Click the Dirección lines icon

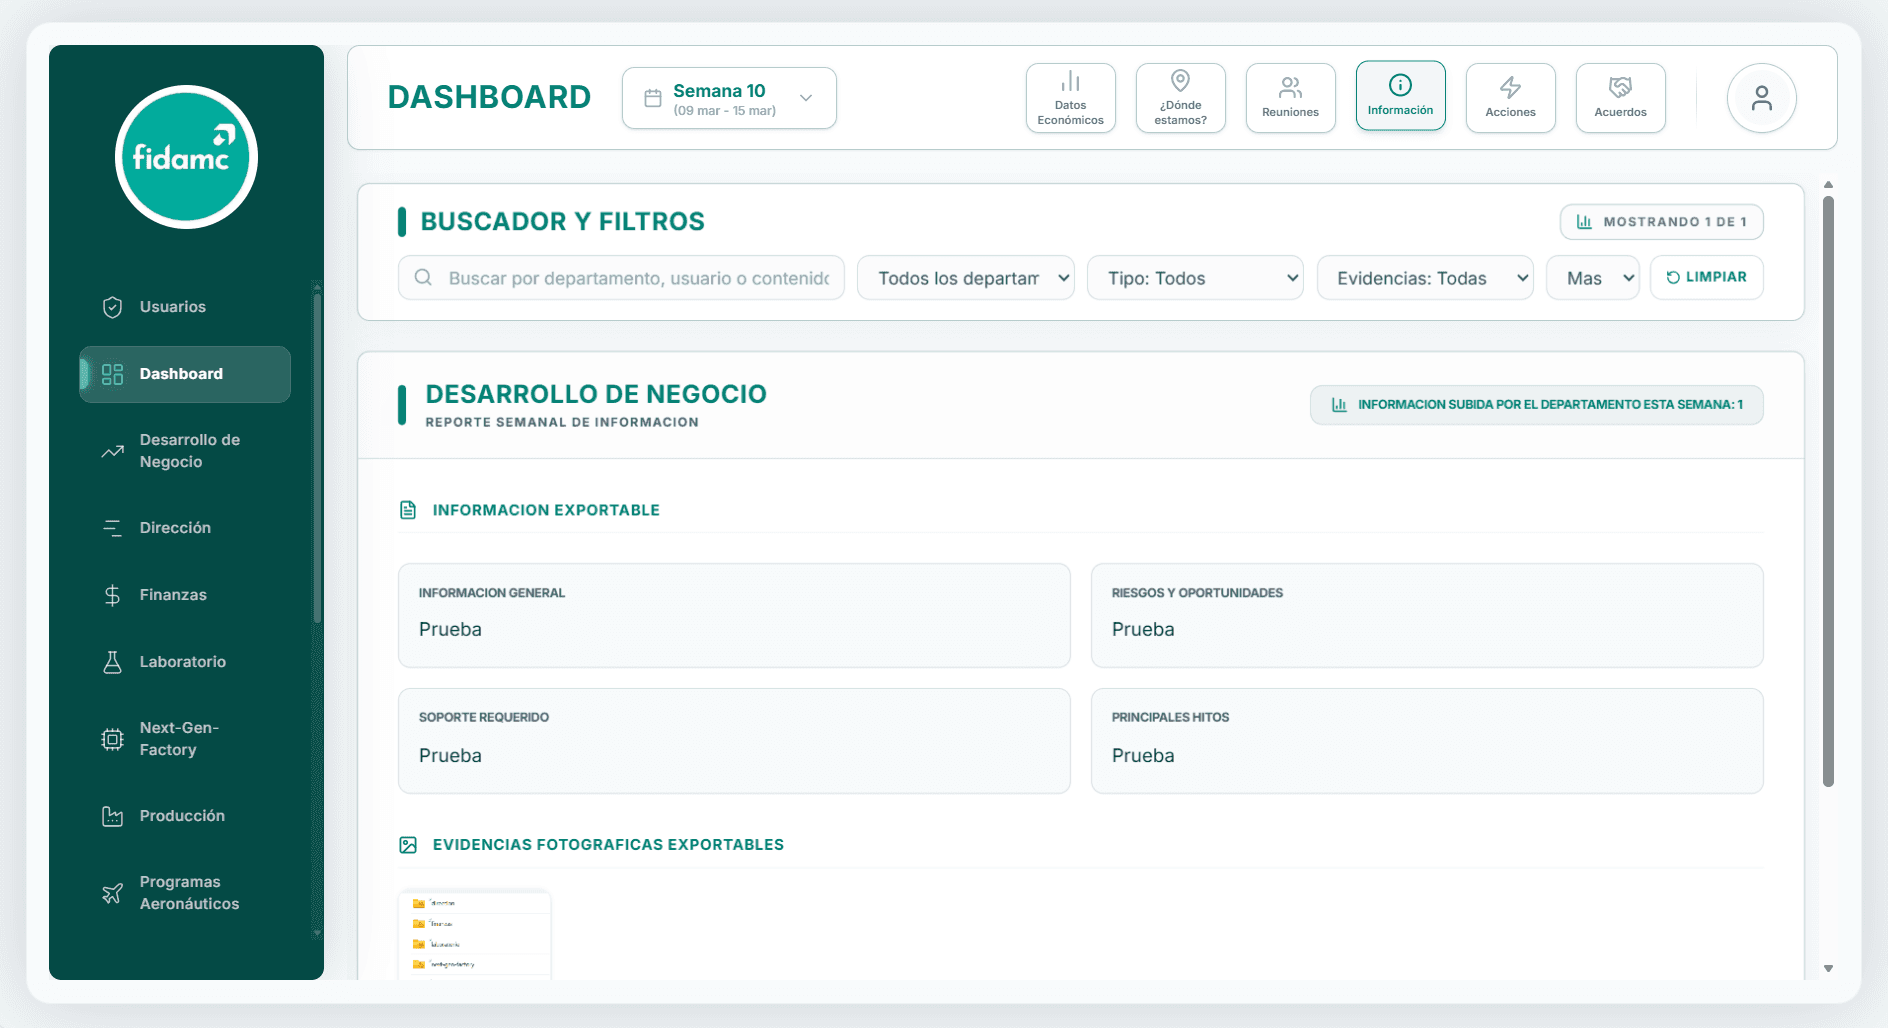click(113, 528)
